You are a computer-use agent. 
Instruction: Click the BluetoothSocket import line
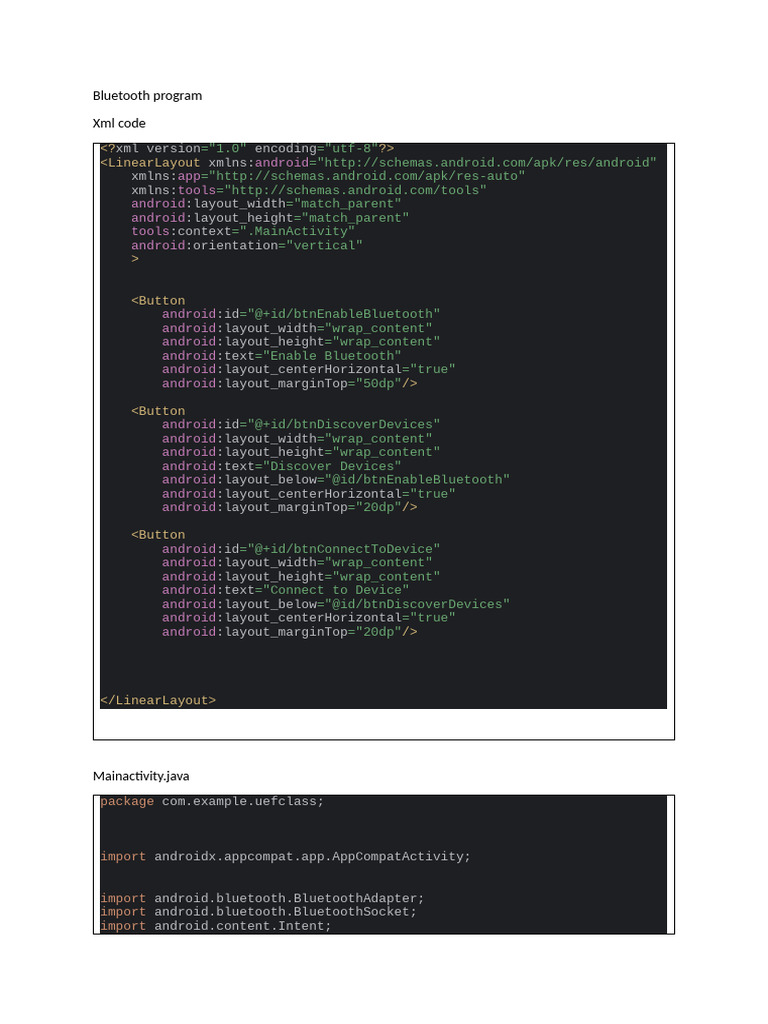pyautogui.click(x=258, y=912)
